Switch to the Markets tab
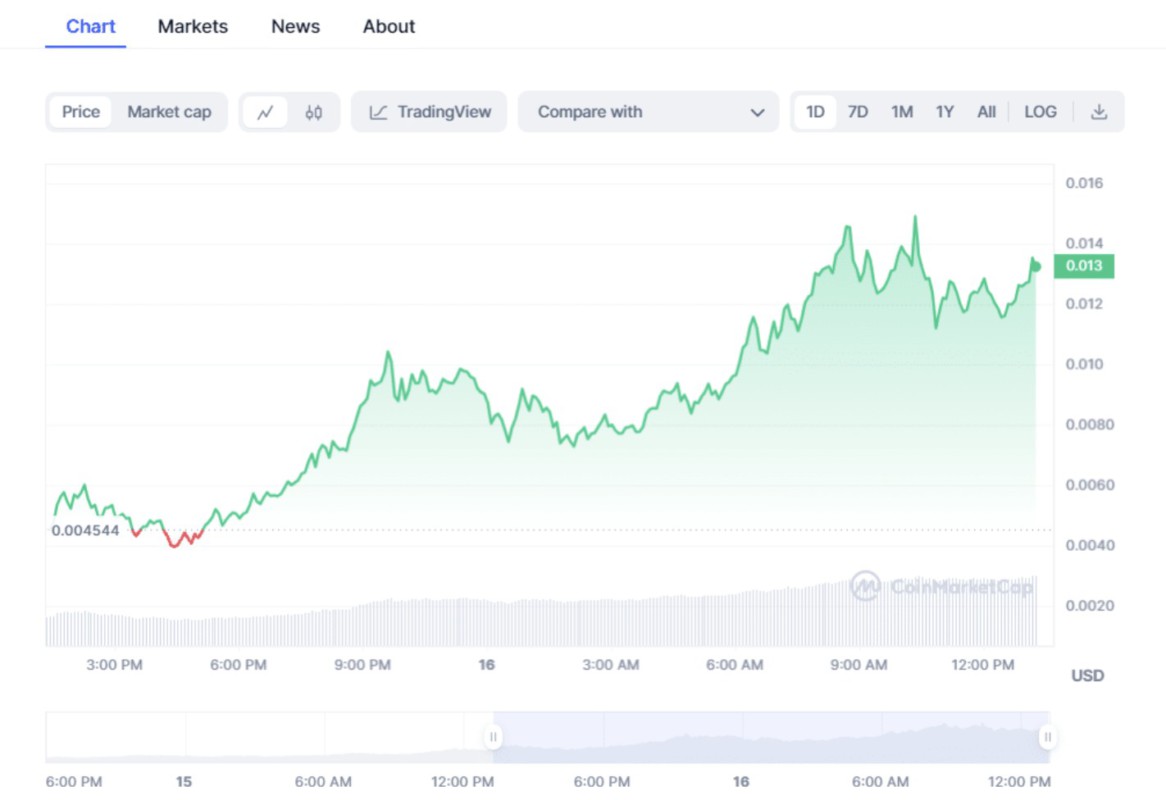Image resolution: width=1166 pixels, height=800 pixels. [x=192, y=26]
